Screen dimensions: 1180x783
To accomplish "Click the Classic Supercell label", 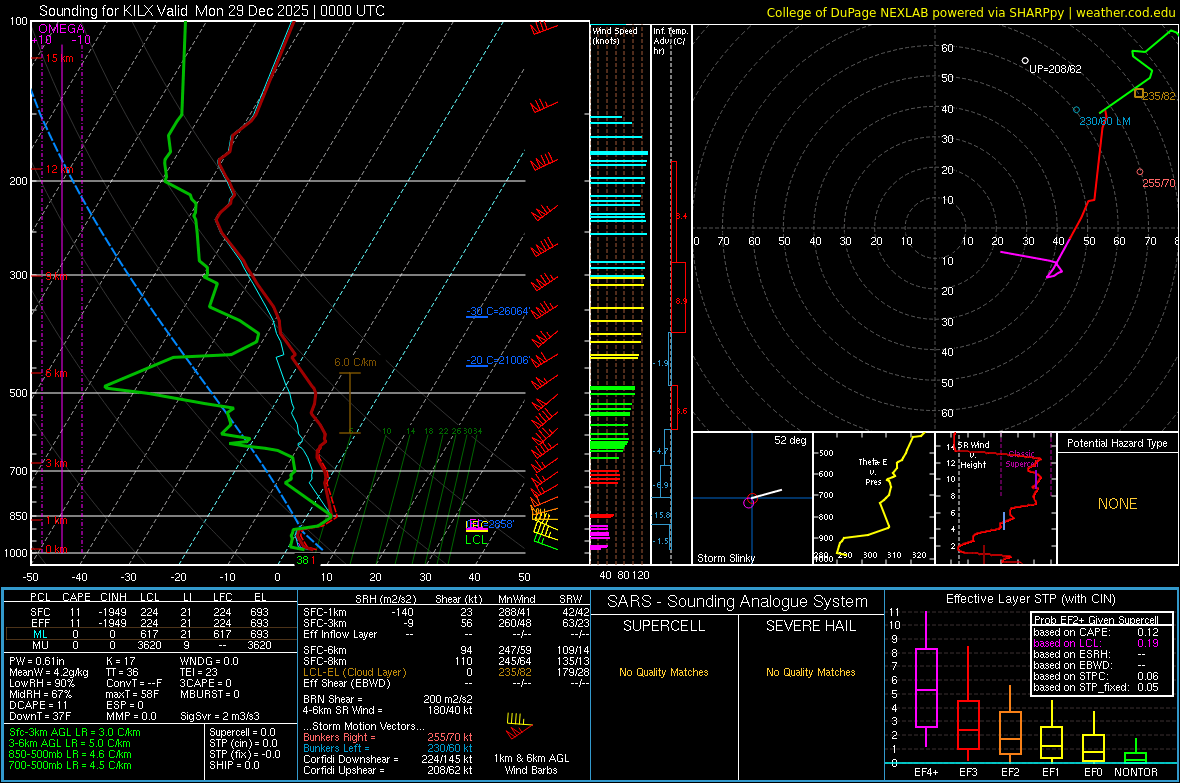I will (x=1021, y=459).
